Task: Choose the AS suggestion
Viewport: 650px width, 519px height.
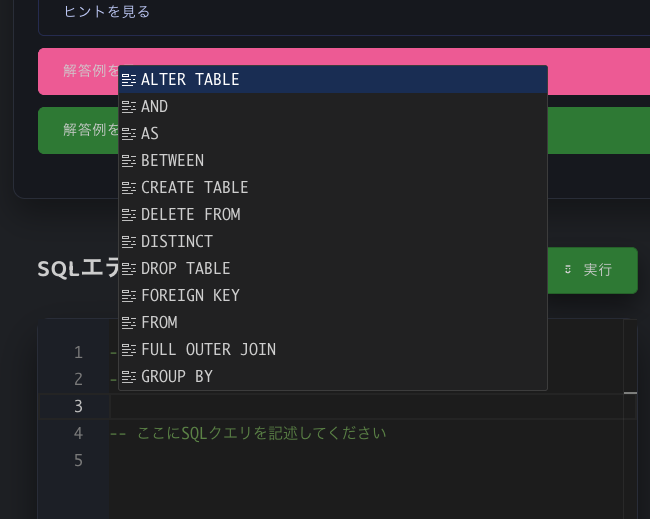Action: coord(150,133)
